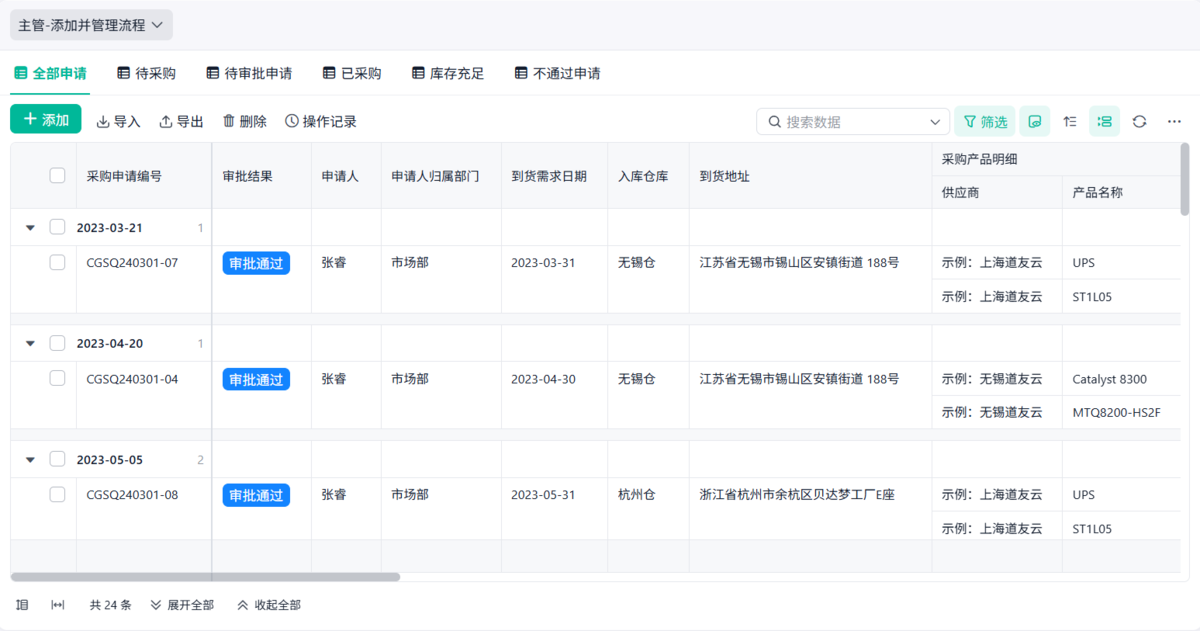1200x631 pixels.
Task: Click the 入库仓库 column header
Action: tap(647, 176)
